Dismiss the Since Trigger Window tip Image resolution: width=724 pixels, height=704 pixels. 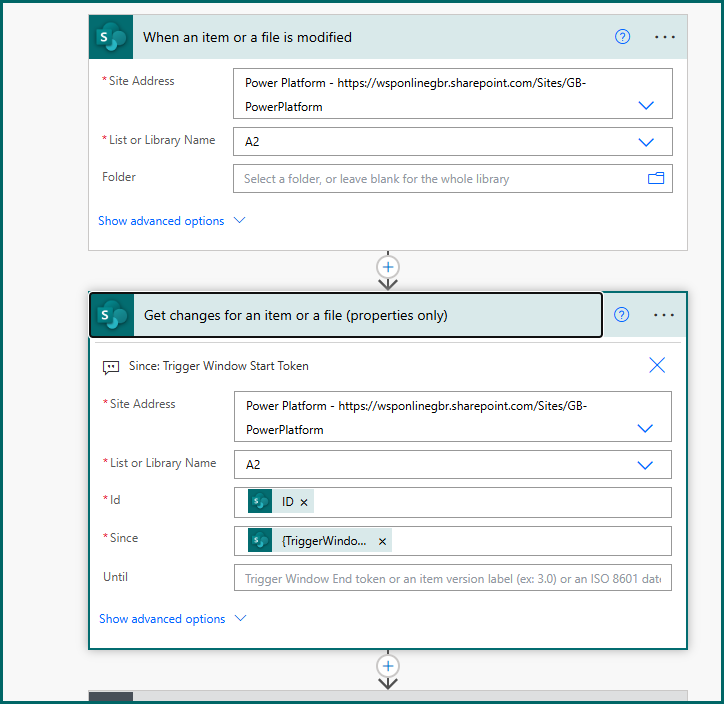(x=657, y=365)
